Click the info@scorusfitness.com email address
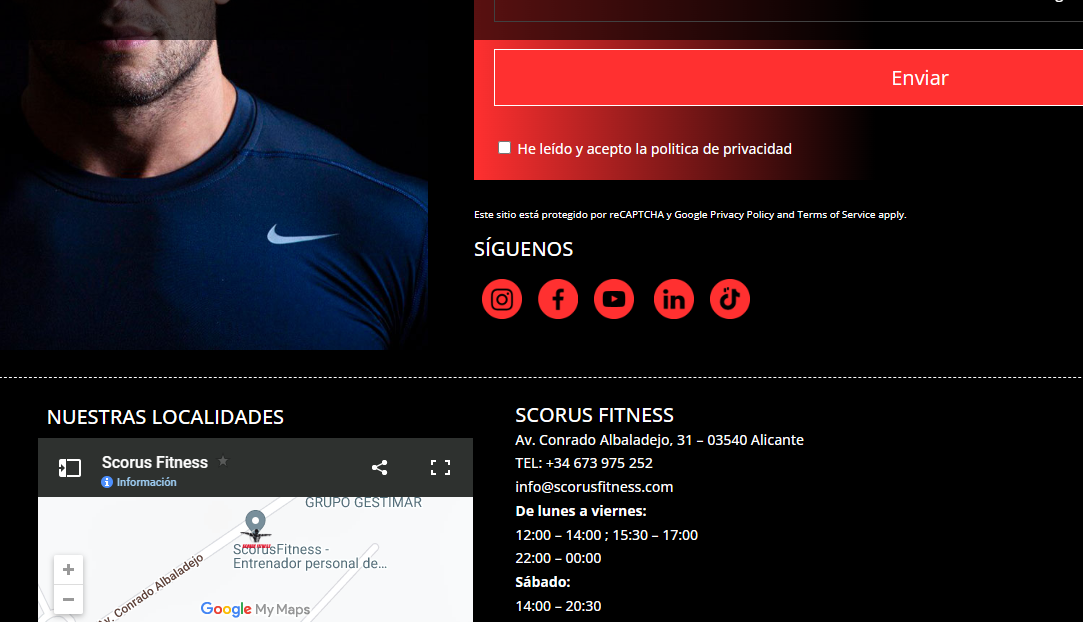1083x622 pixels. 594,487
